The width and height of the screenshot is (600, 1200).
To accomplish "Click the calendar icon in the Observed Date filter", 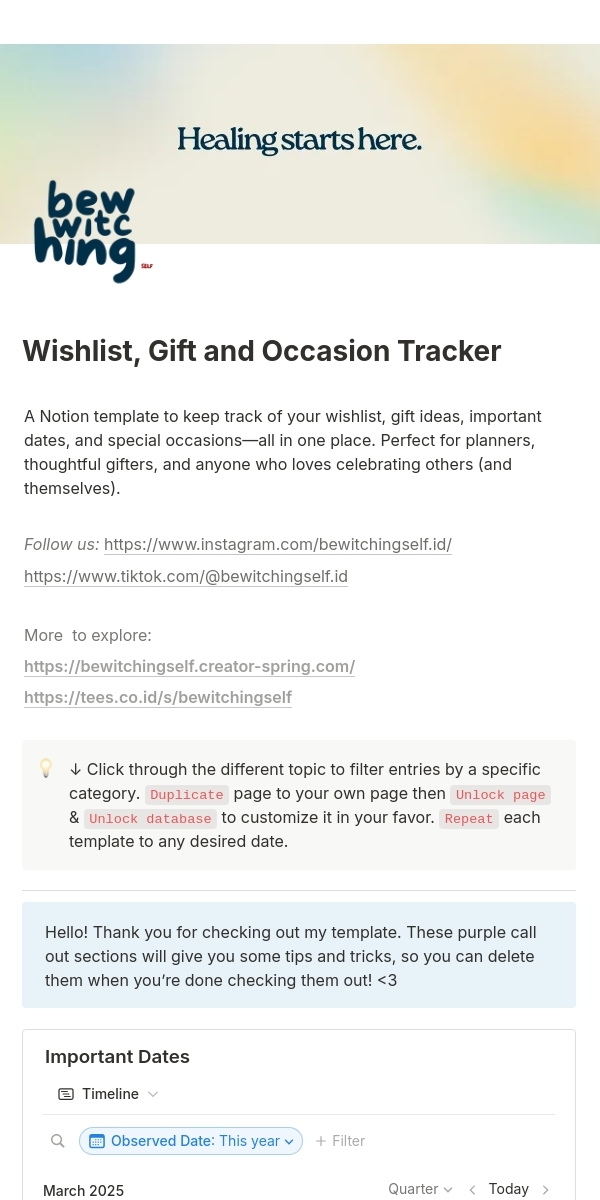I will click(97, 1141).
